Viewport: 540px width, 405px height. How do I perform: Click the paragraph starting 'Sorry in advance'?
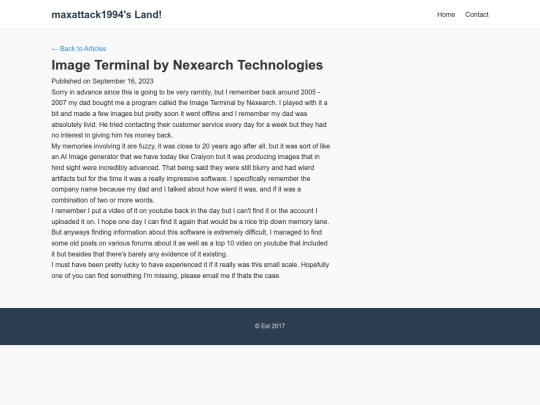189,114
